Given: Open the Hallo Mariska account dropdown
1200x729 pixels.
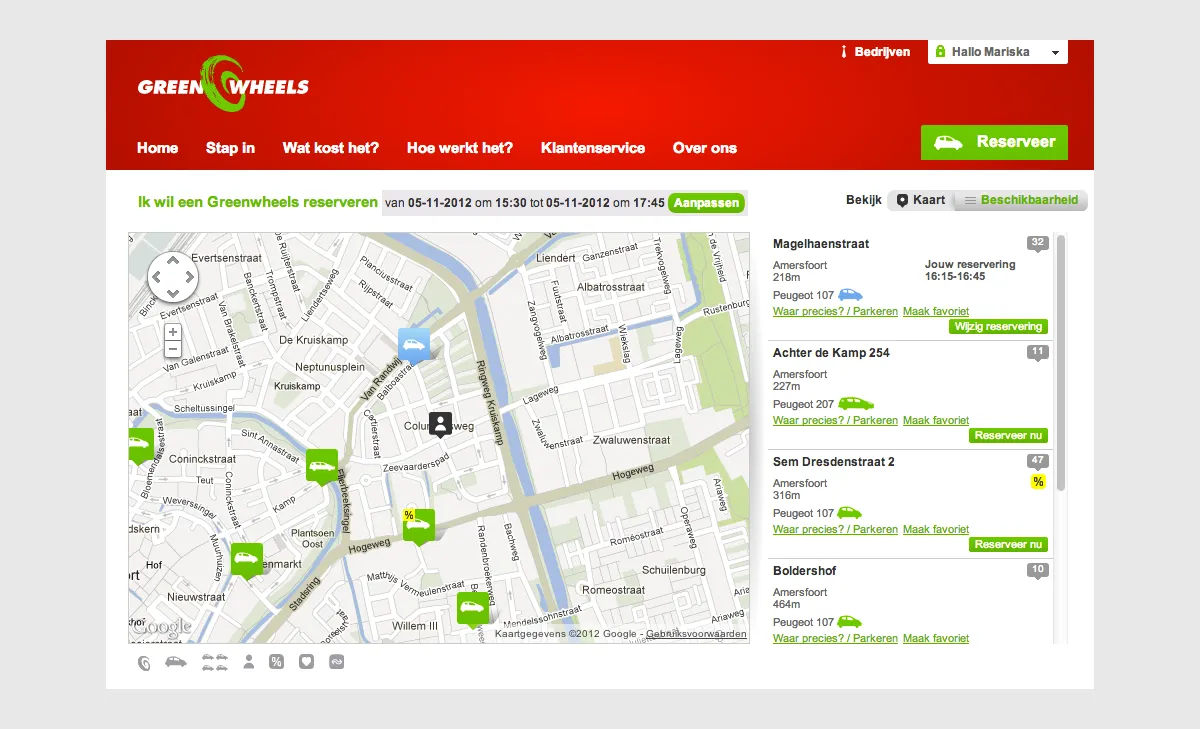Looking at the screenshot, I should pos(997,52).
